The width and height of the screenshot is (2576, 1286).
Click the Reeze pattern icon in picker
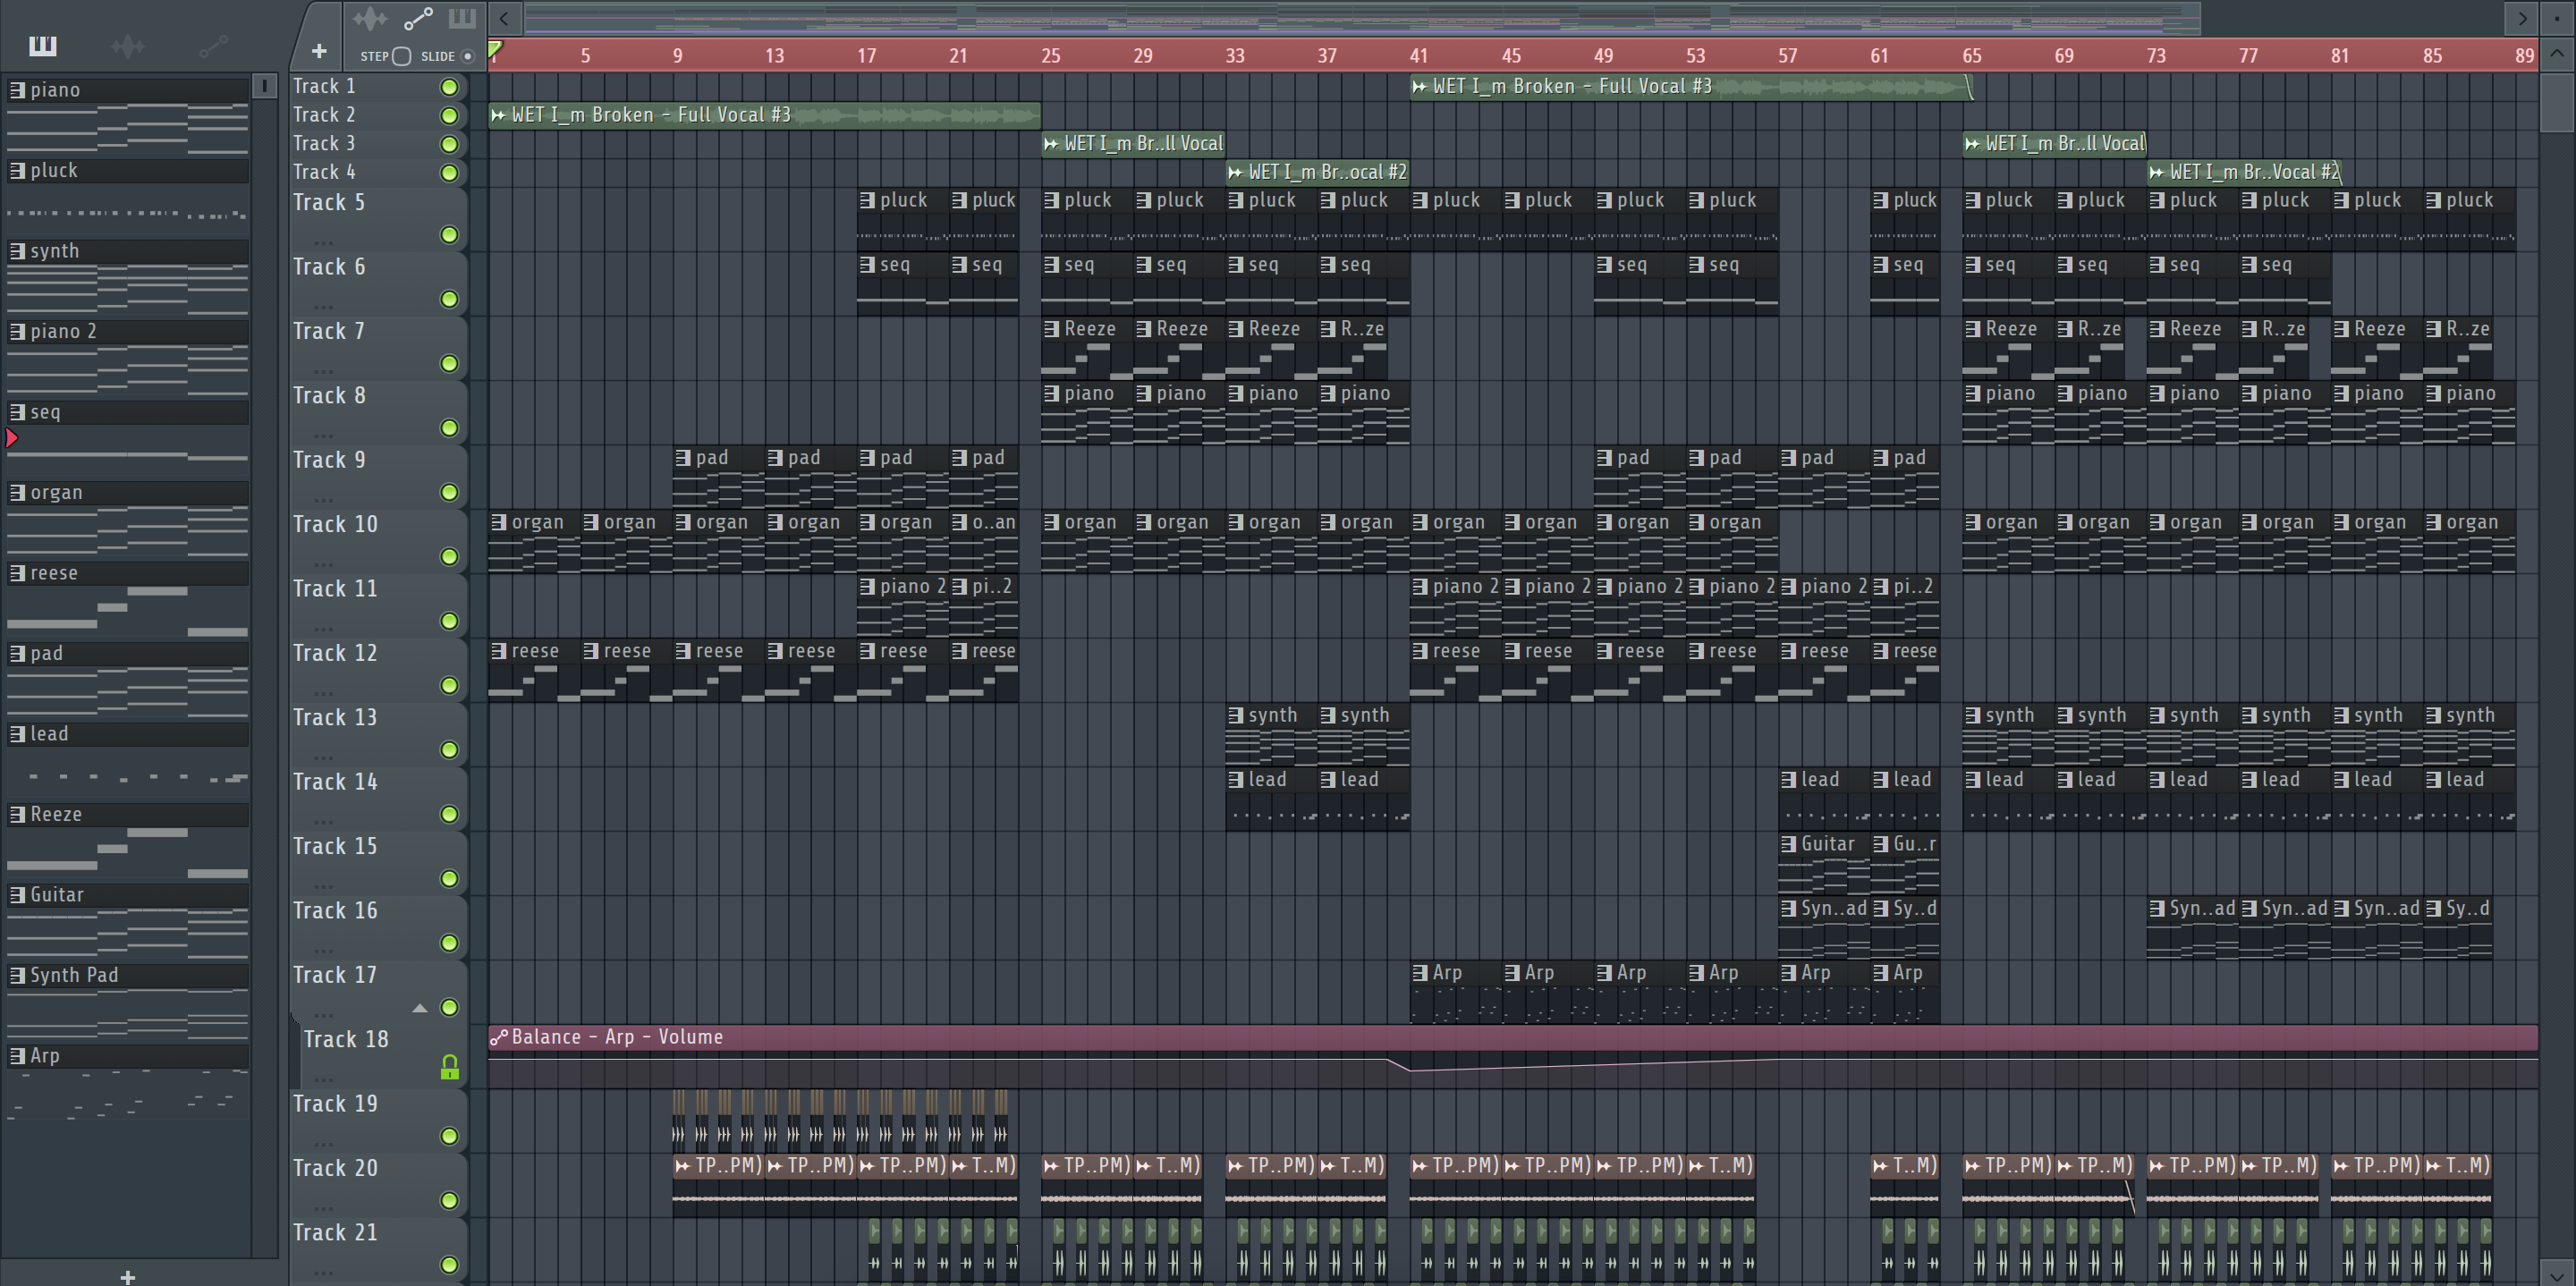pyautogui.click(x=17, y=814)
